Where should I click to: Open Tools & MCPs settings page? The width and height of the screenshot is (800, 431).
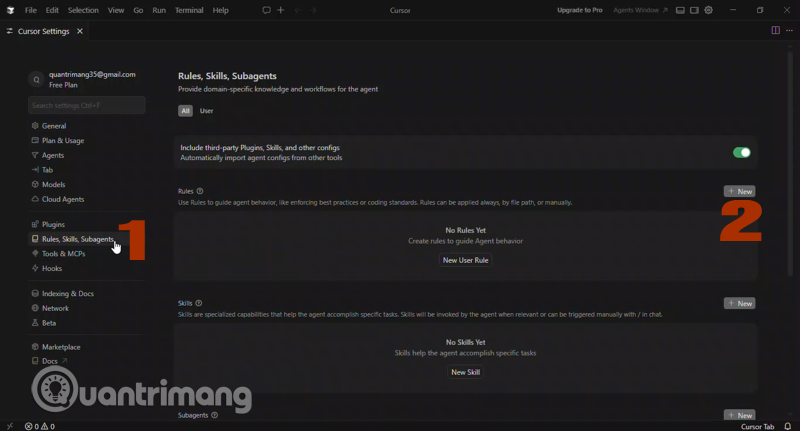click(63, 254)
